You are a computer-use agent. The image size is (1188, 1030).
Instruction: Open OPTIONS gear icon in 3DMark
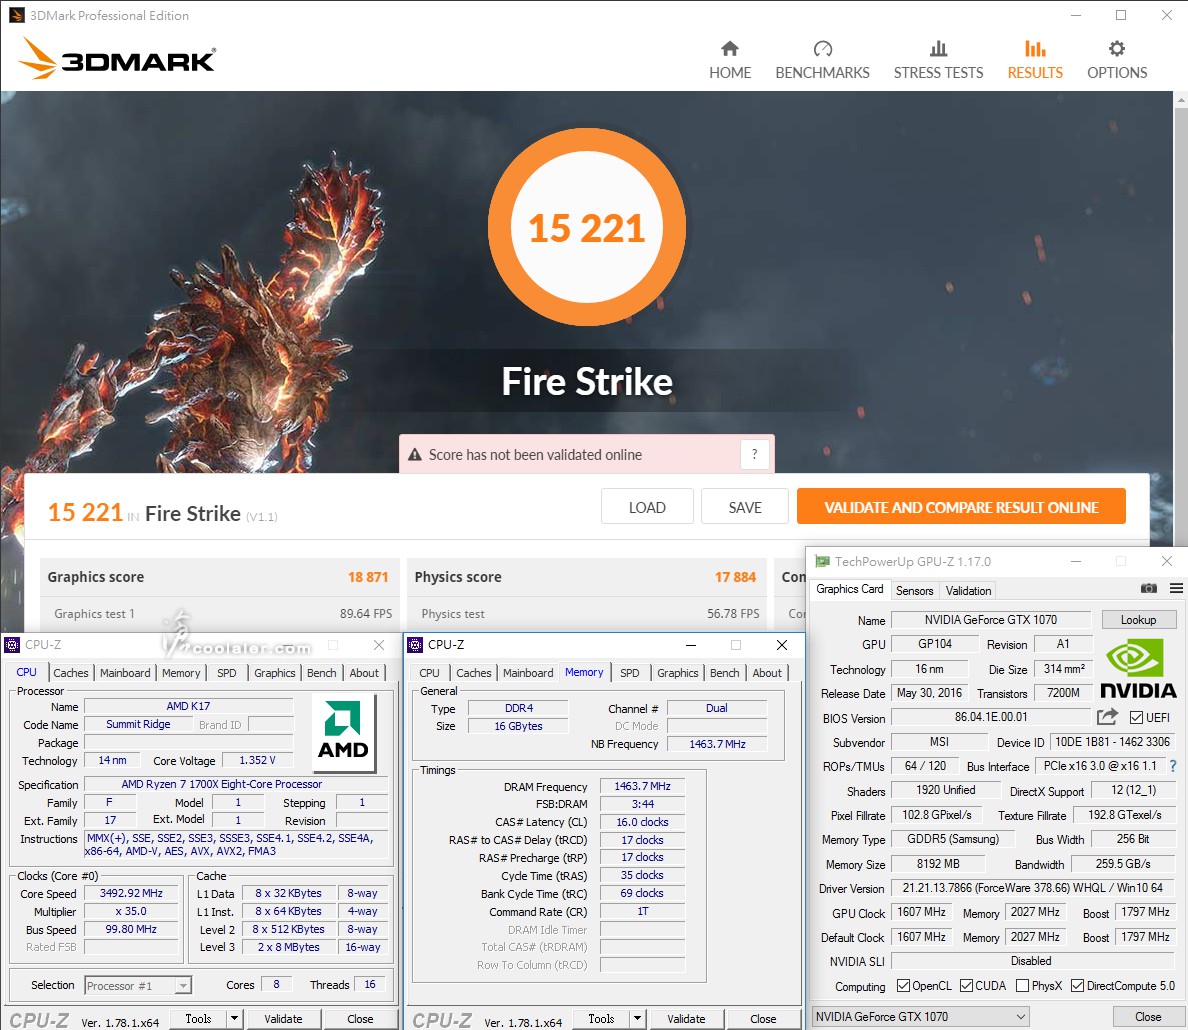click(1117, 49)
